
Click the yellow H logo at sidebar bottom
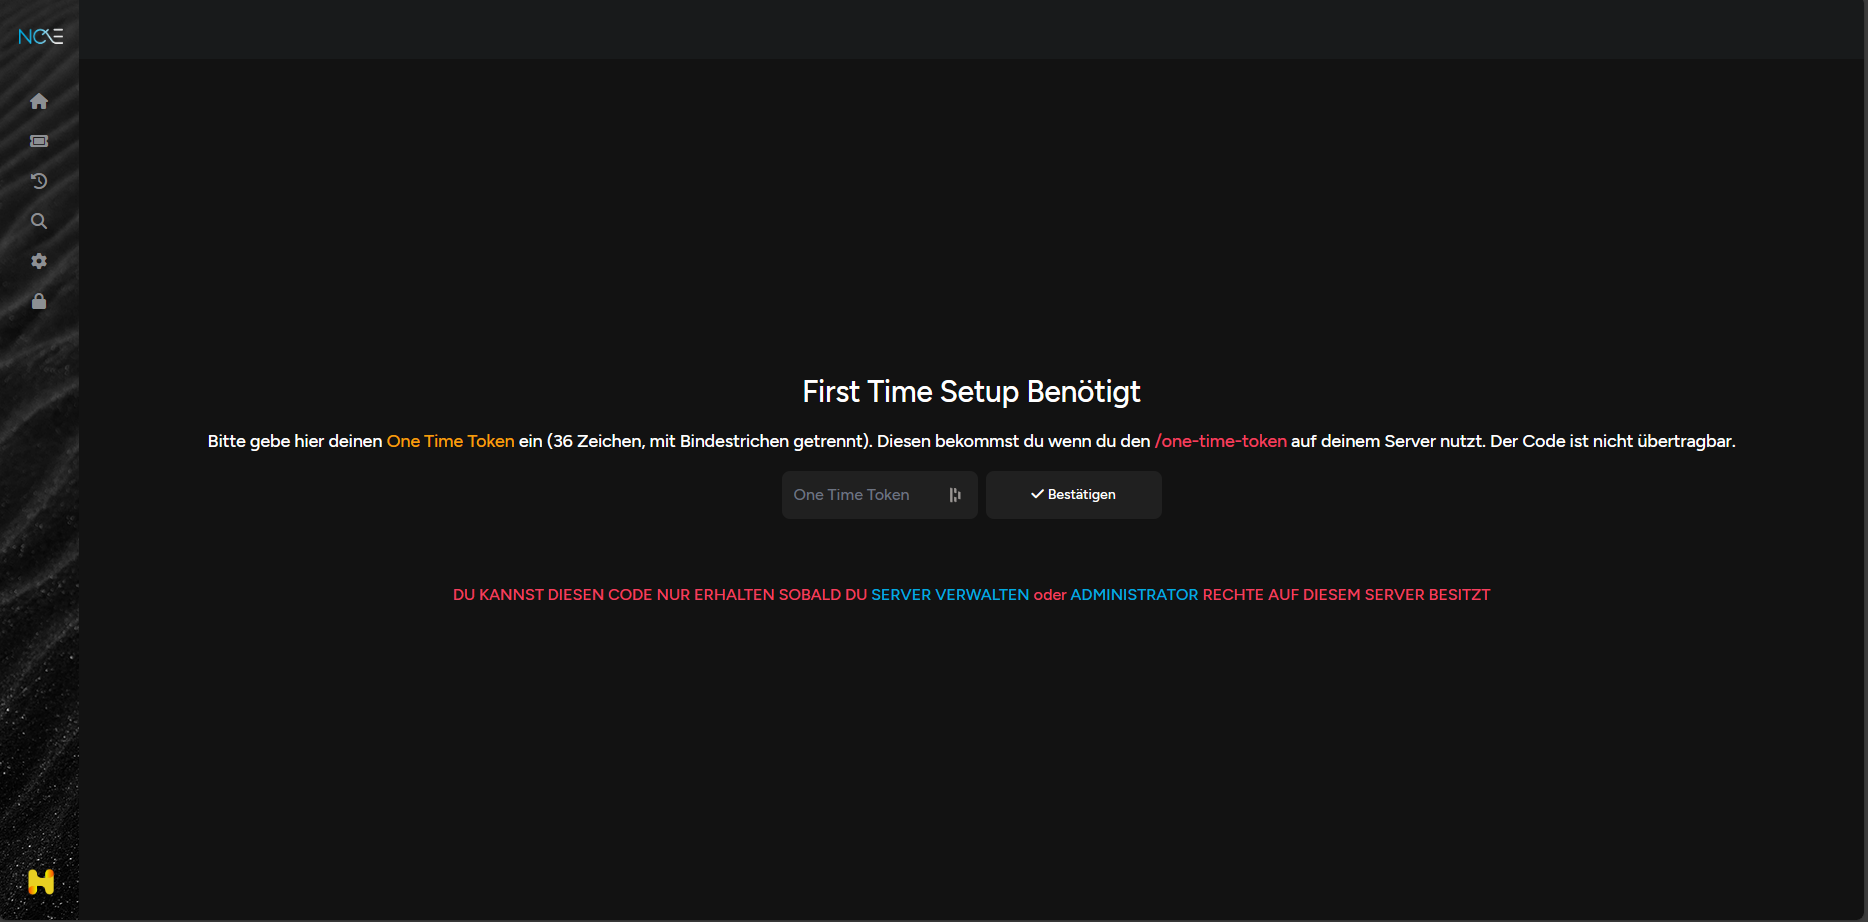[x=41, y=881]
